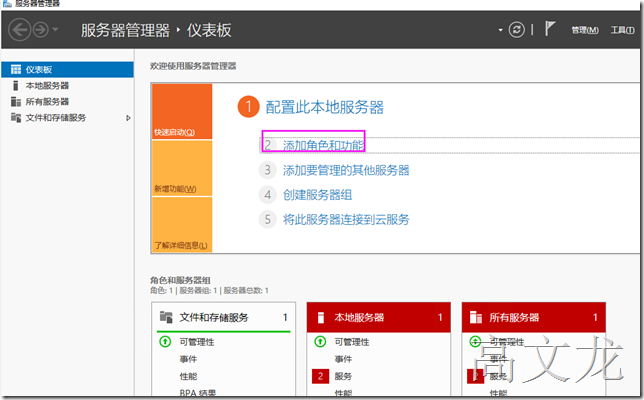Click the 所有服务器 sidebar icon

[x=16, y=101]
